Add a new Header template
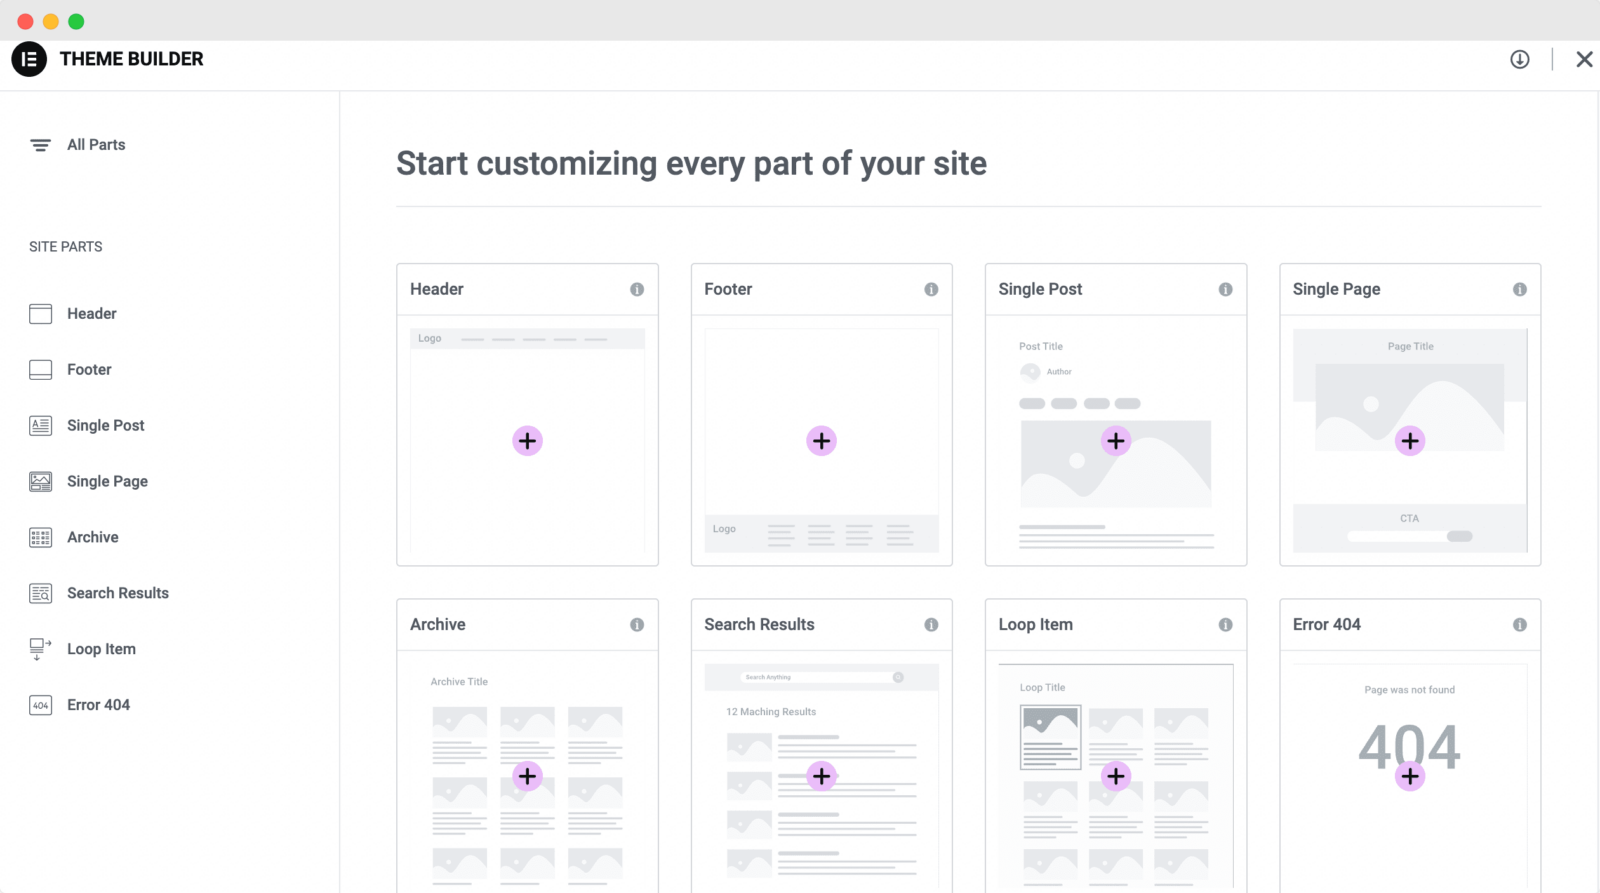 pos(527,440)
